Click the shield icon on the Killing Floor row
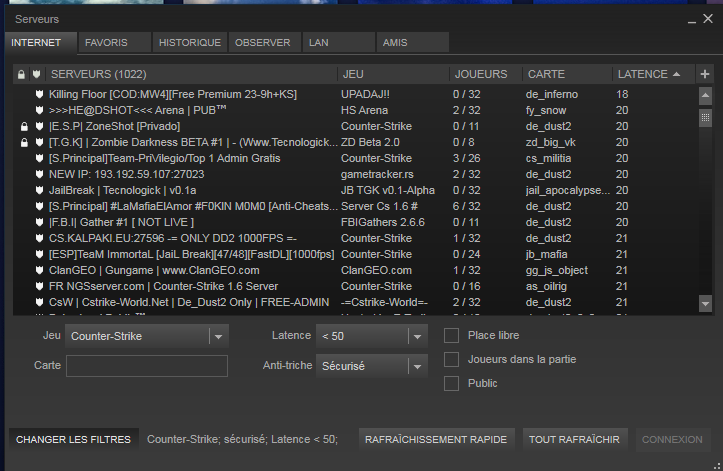This screenshot has height=471, width=723. (40, 95)
